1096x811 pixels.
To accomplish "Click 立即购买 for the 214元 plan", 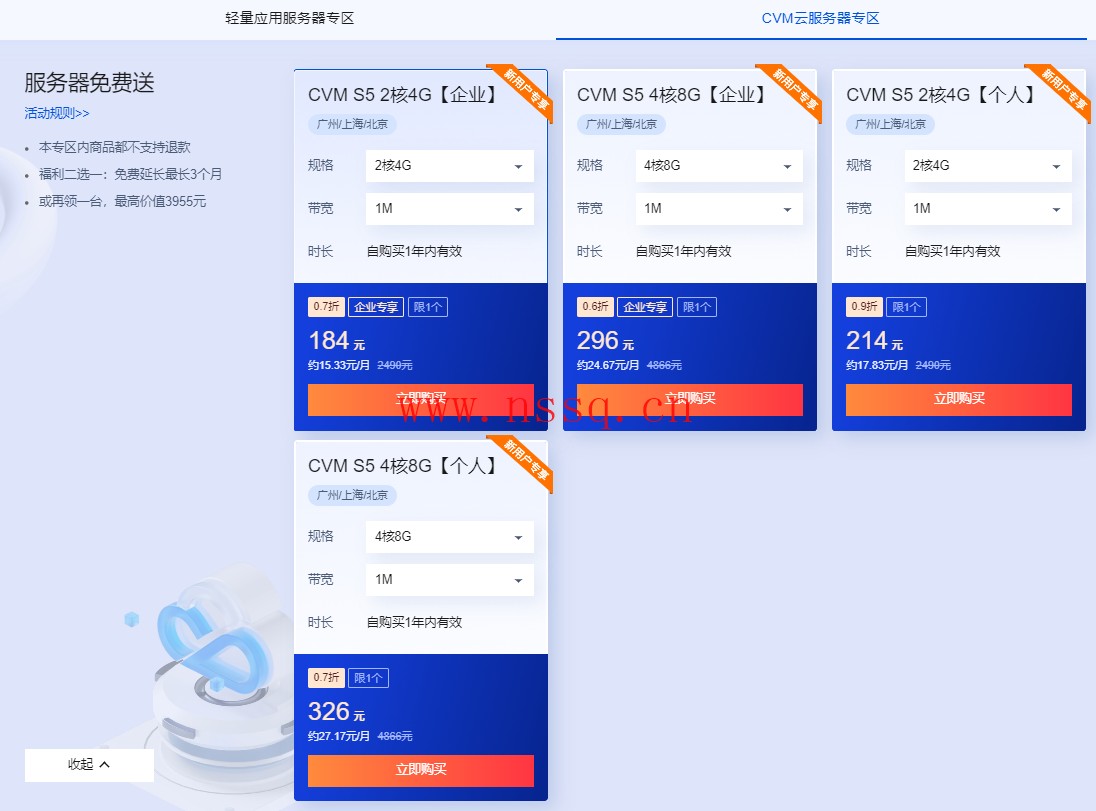I will pos(958,399).
